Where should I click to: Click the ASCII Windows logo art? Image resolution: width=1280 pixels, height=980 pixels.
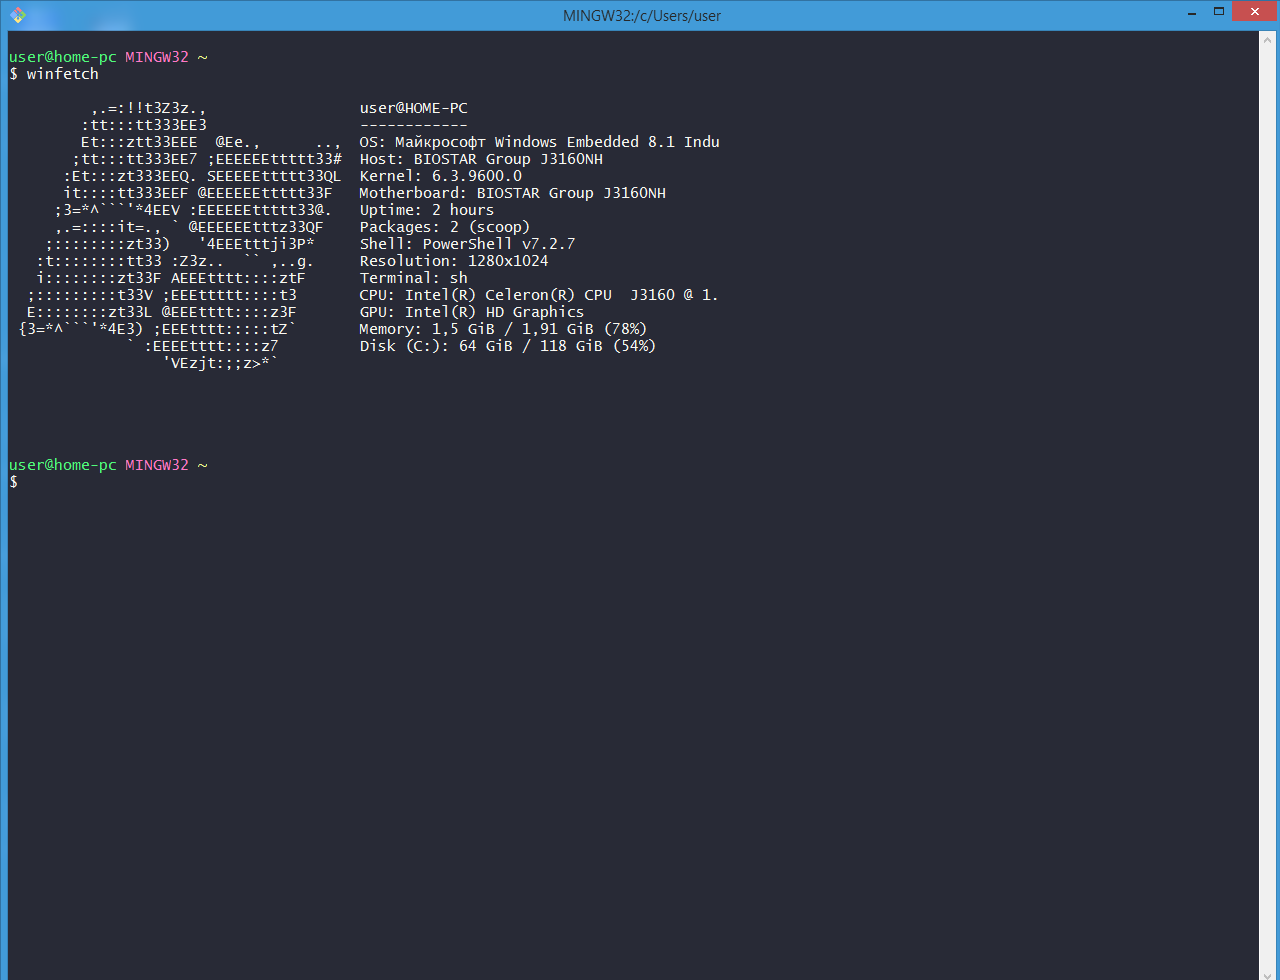181,236
